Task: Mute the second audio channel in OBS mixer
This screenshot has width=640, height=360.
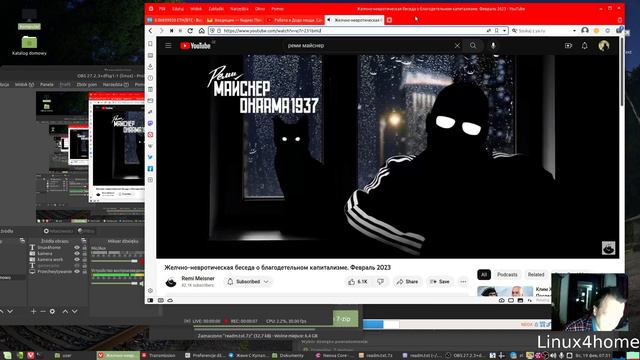Action: [x=142, y=283]
